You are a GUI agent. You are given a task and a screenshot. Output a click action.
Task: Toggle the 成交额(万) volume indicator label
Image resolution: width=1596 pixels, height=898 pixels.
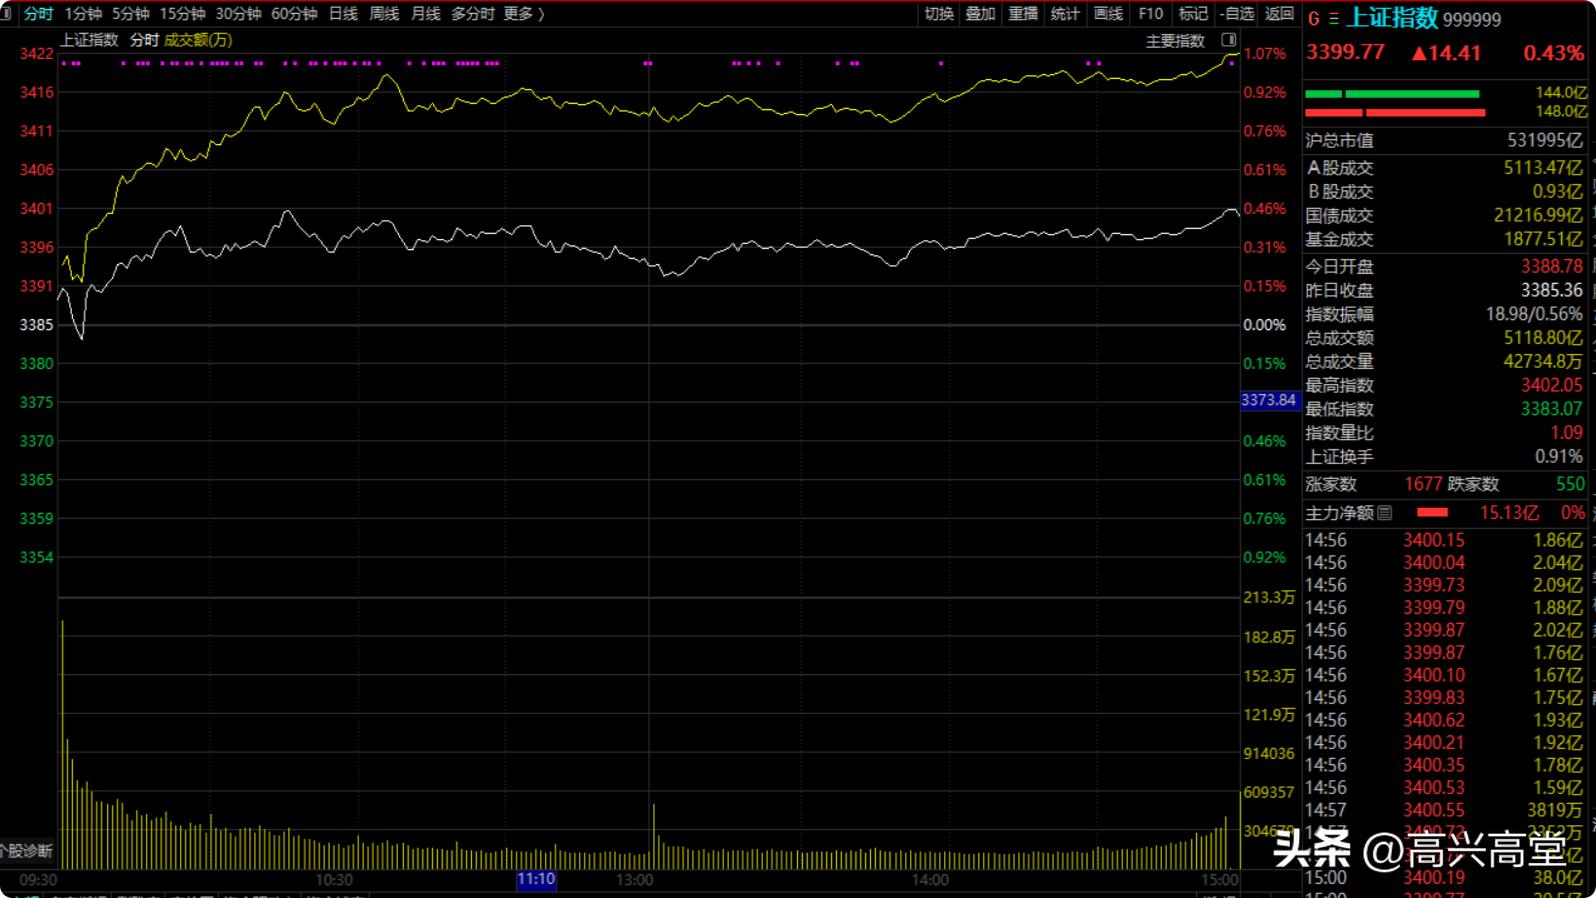pyautogui.click(x=198, y=40)
